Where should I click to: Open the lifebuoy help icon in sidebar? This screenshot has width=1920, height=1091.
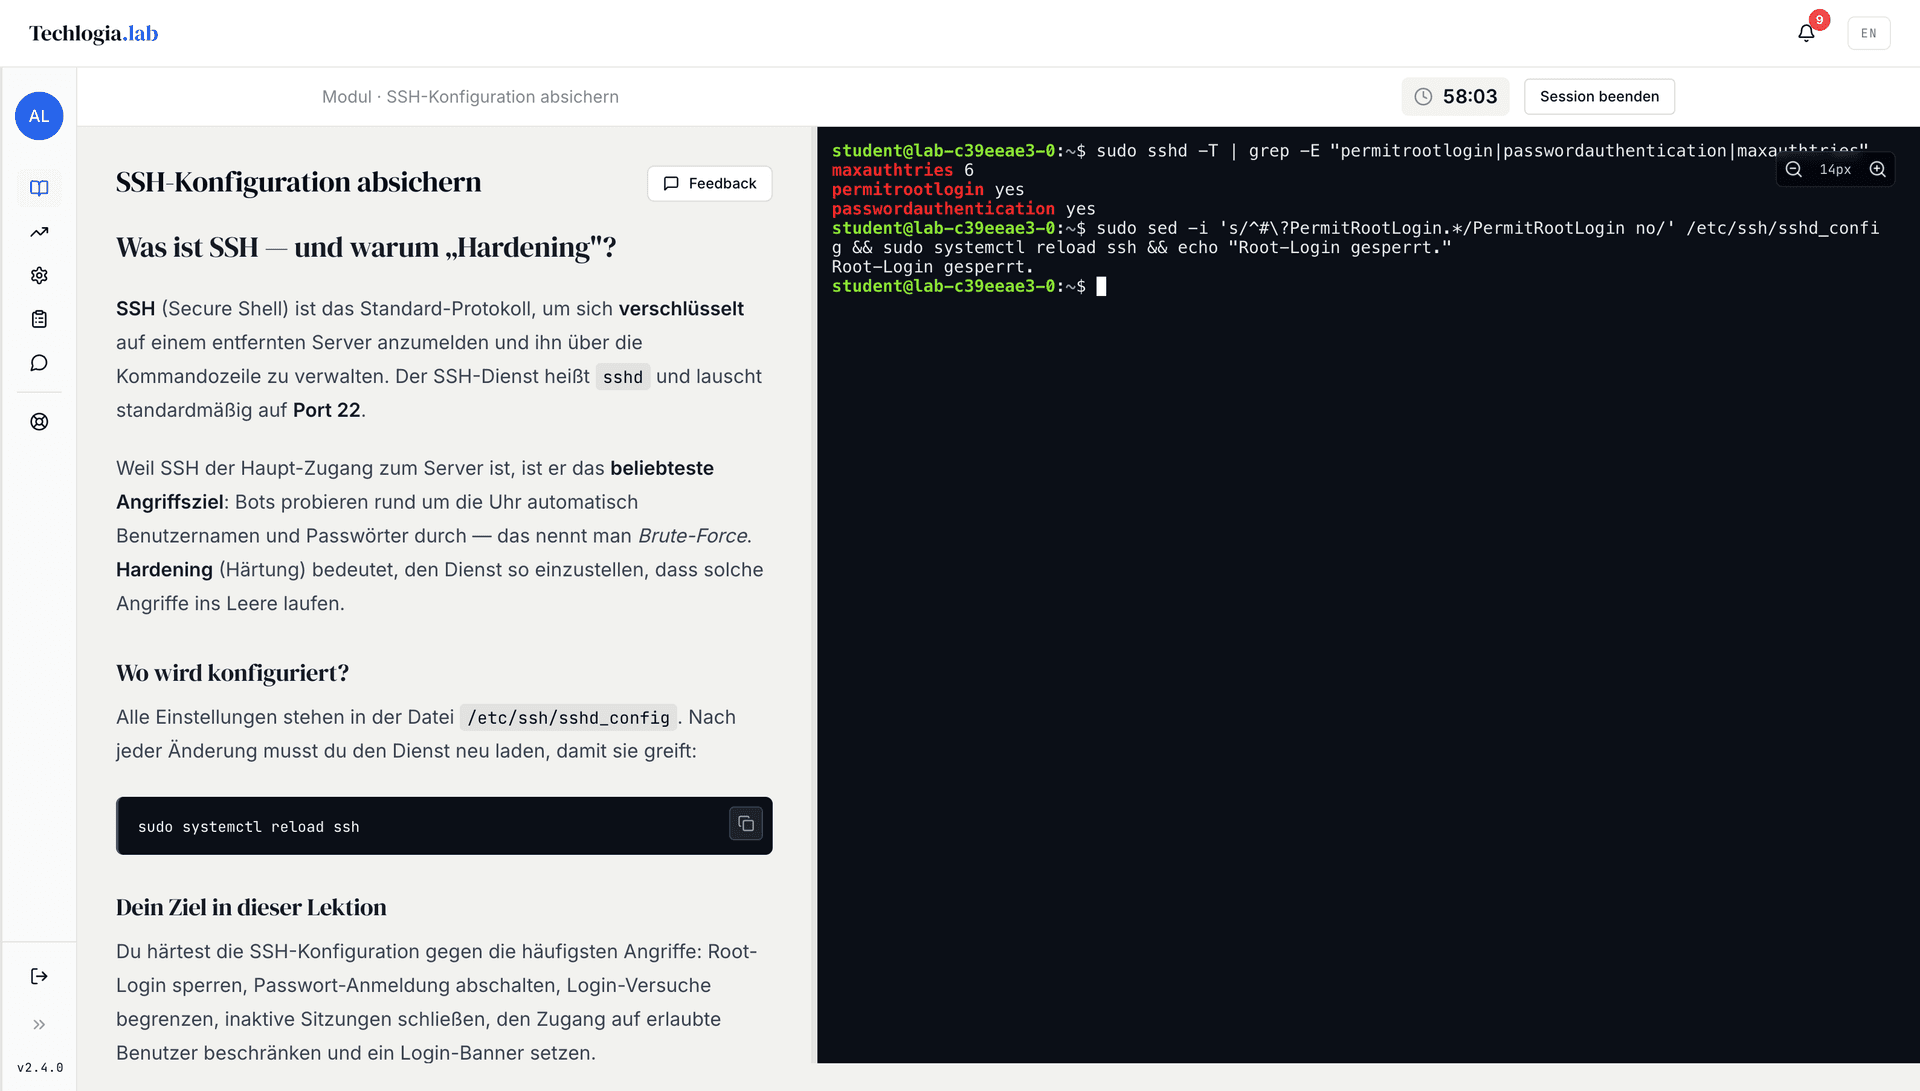point(39,422)
